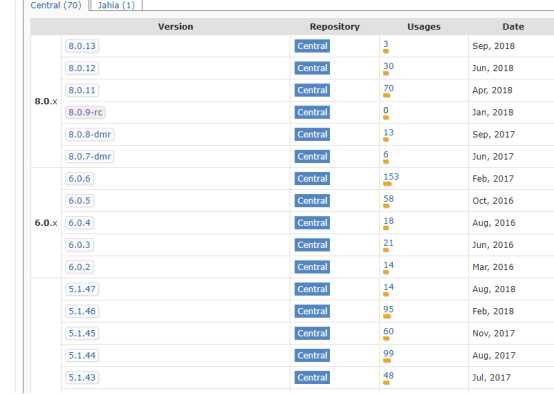Click Central badge in 6.0.2 row

coord(312,267)
